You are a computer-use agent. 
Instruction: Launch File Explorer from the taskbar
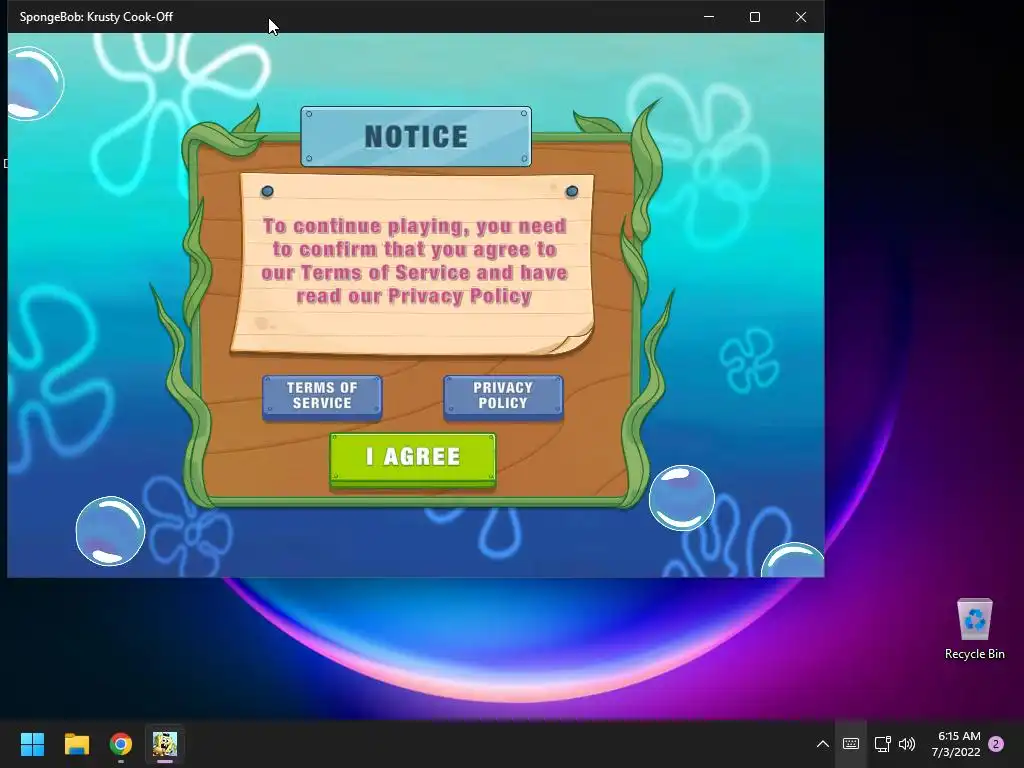(76, 744)
